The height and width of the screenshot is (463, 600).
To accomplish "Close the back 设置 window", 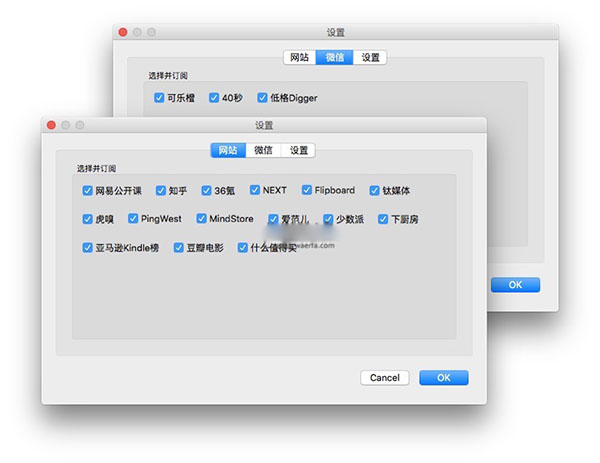I will click(x=123, y=32).
